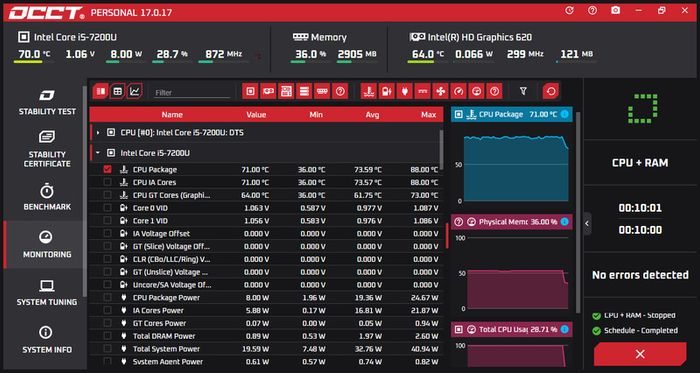The image size is (700, 373).
Task: Show only usage dial sensors
Action: (476, 91)
